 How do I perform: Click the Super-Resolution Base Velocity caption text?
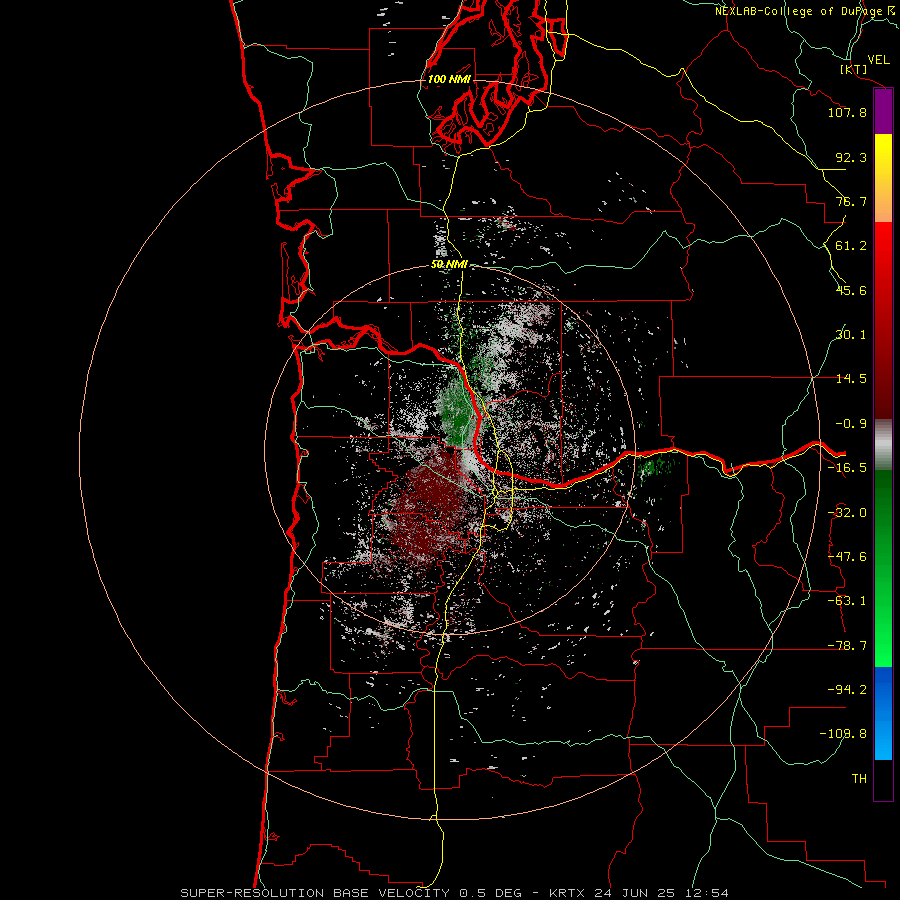(455, 893)
